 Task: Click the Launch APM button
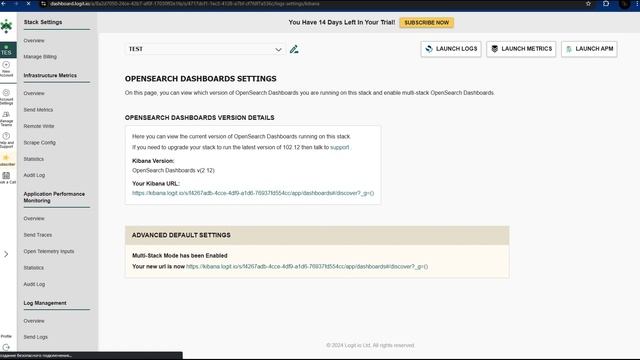pos(589,49)
